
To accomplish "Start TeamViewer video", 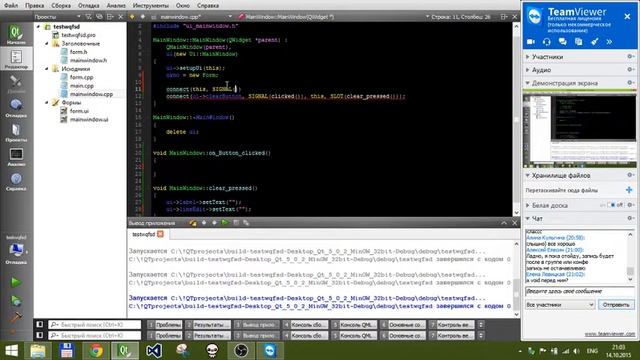I will click(531, 42).
